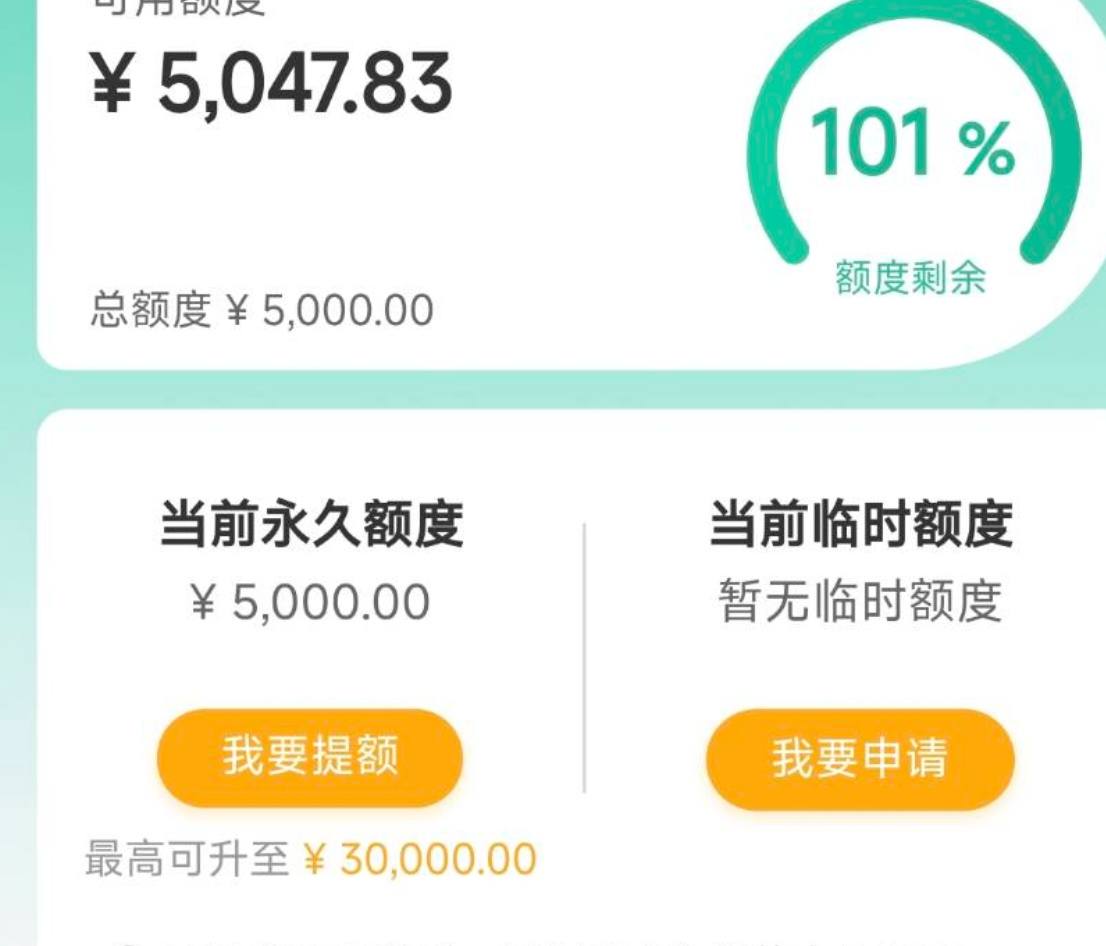The width and height of the screenshot is (1106, 946).
Task: Click the 101% circular progress ring
Action: point(913,132)
